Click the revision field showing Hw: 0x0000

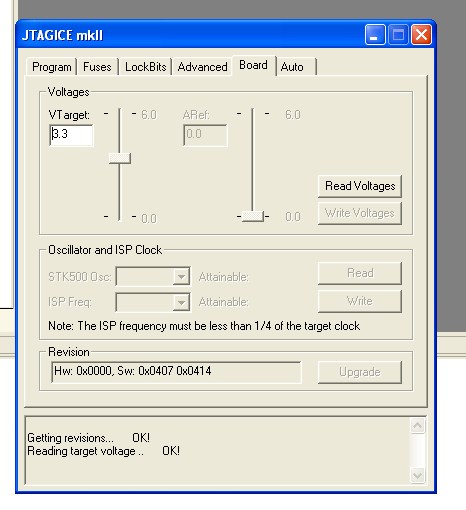(176, 372)
